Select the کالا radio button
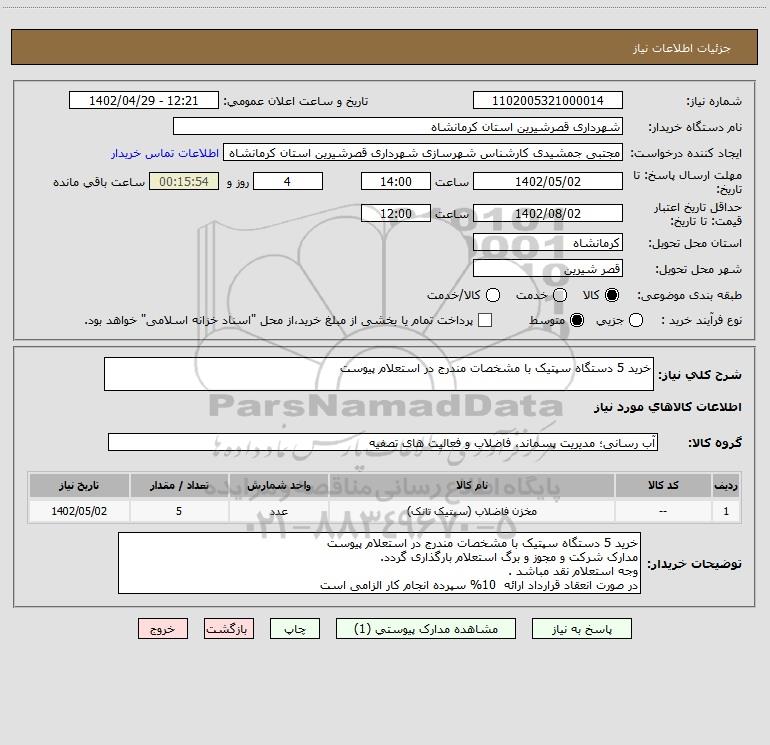770x745 pixels. pos(612,295)
